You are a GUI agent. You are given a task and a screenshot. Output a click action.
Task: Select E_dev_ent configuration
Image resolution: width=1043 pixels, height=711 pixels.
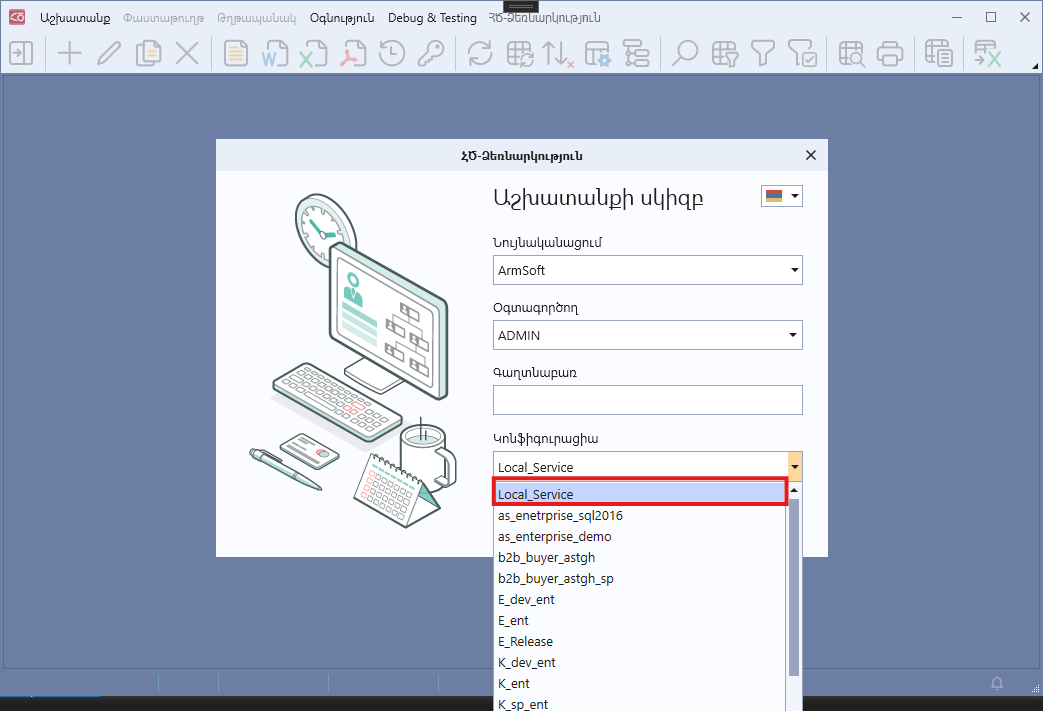pos(640,599)
